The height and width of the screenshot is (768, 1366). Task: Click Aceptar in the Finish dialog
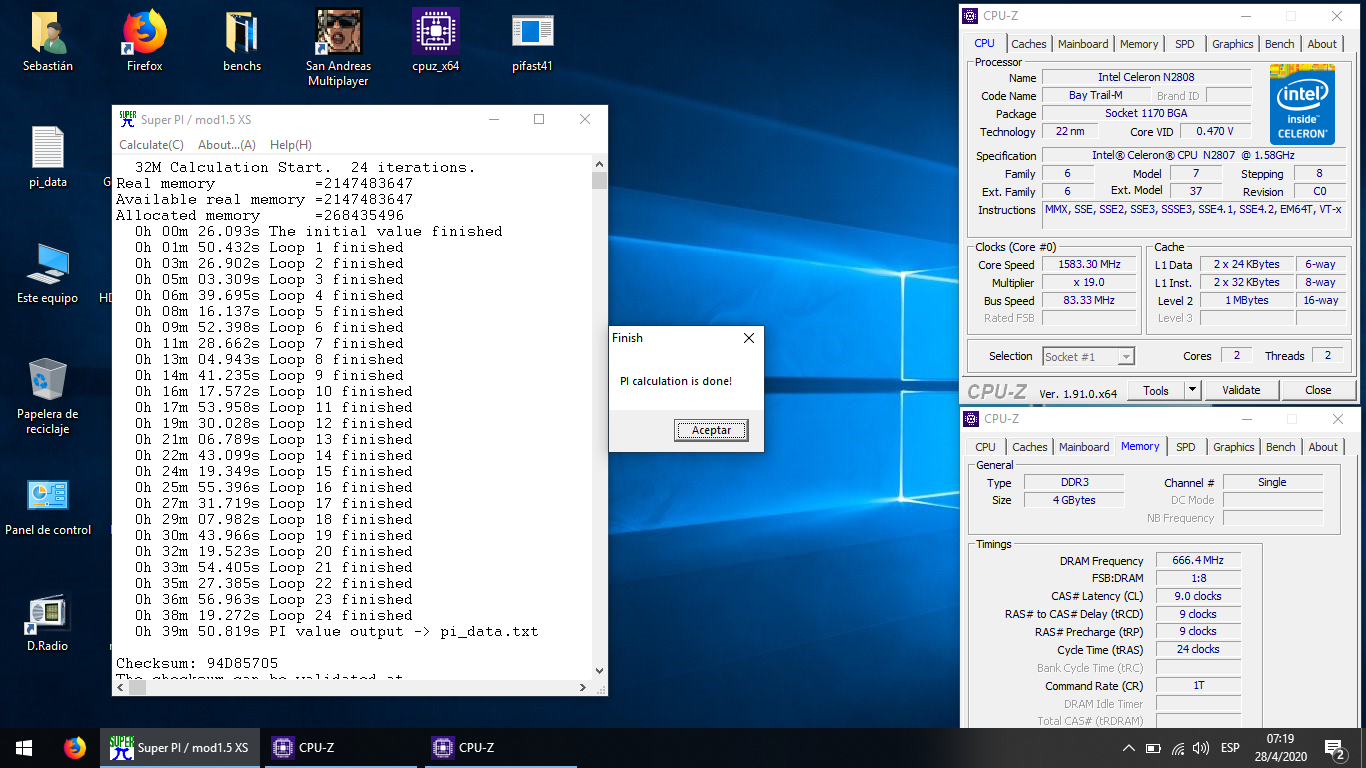(712, 431)
